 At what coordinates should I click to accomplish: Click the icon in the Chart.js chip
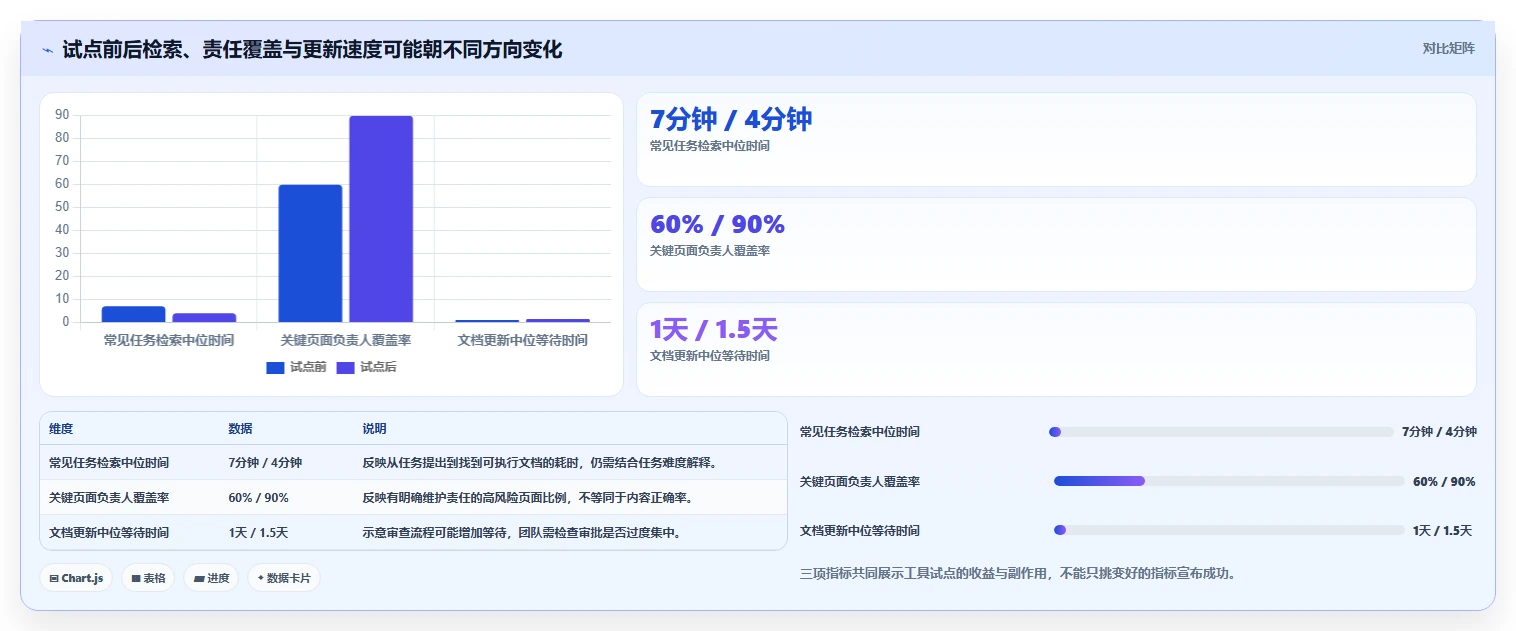pos(53,578)
